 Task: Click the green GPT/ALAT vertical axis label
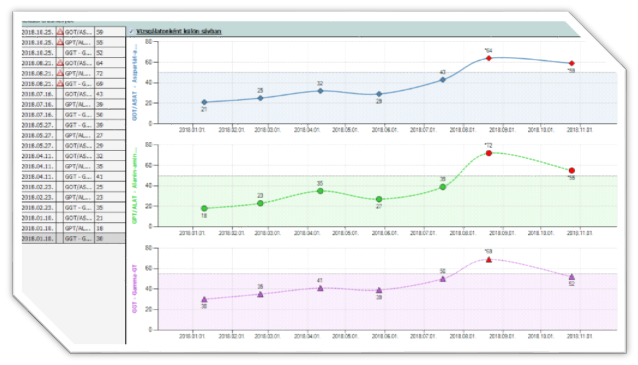point(134,185)
